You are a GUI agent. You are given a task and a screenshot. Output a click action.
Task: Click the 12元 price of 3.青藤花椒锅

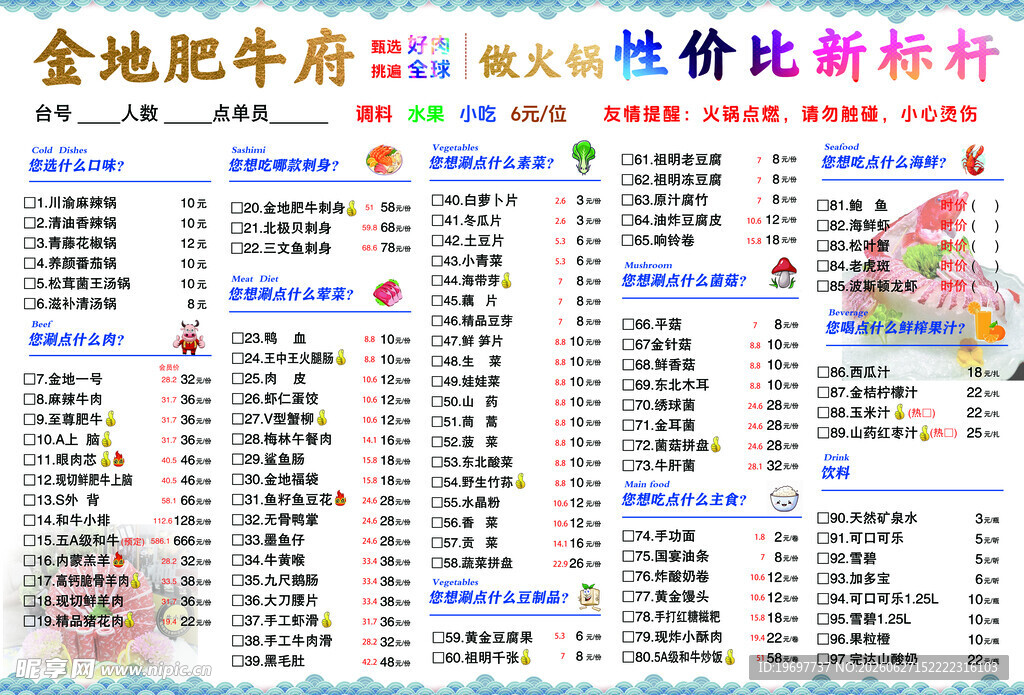(193, 243)
